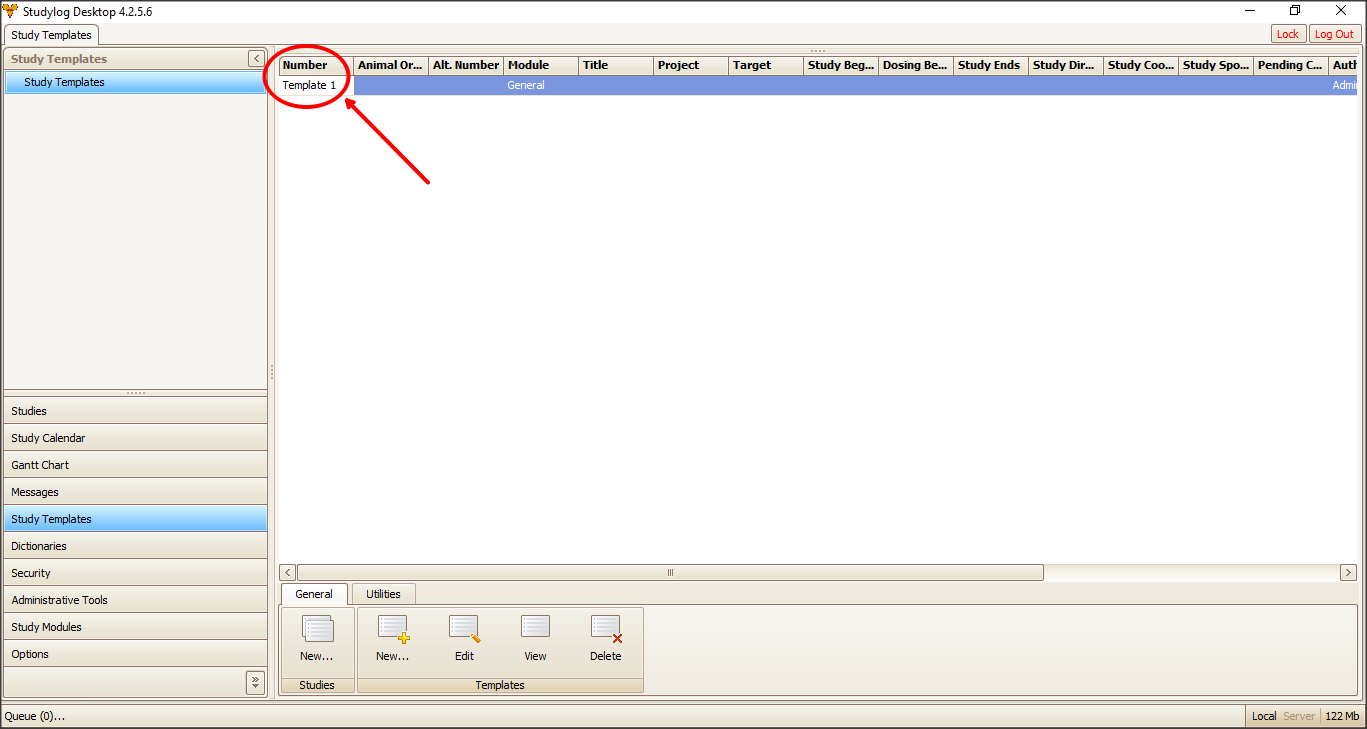Screen dimensions: 1367x729
Task: Open the Security section
Action: click(136, 573)
